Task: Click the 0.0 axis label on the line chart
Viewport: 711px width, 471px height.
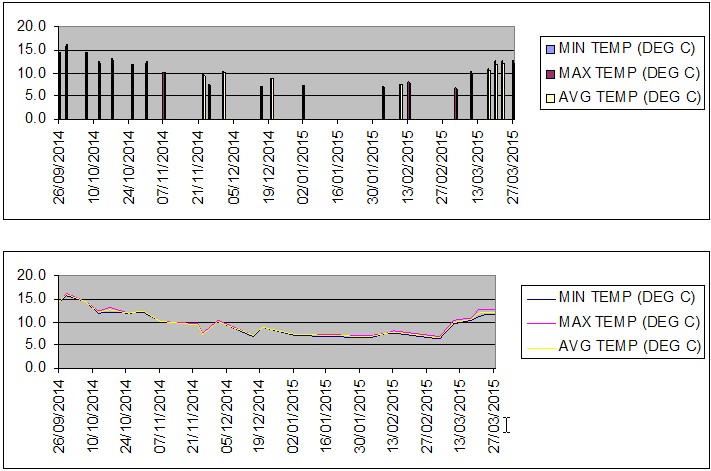Action: pos(36,368)
